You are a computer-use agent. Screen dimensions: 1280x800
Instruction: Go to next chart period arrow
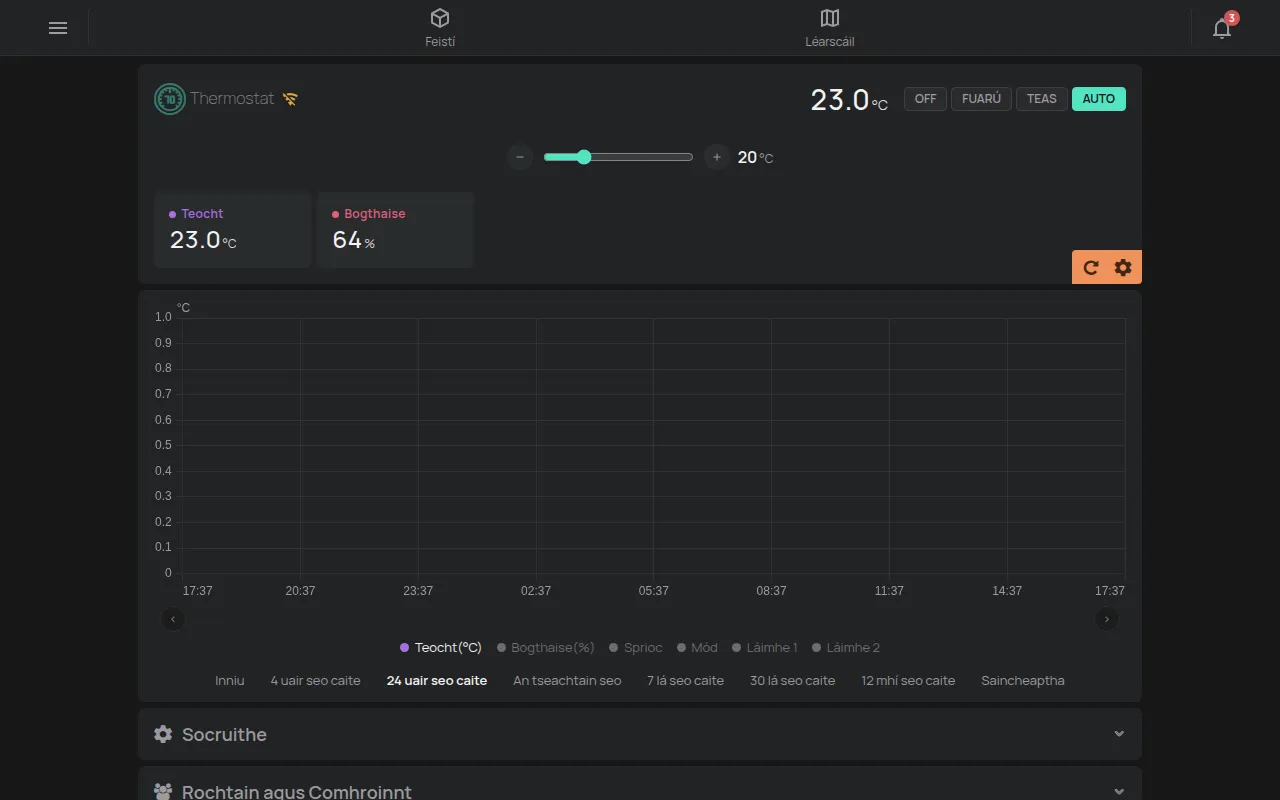(1107, 619)
